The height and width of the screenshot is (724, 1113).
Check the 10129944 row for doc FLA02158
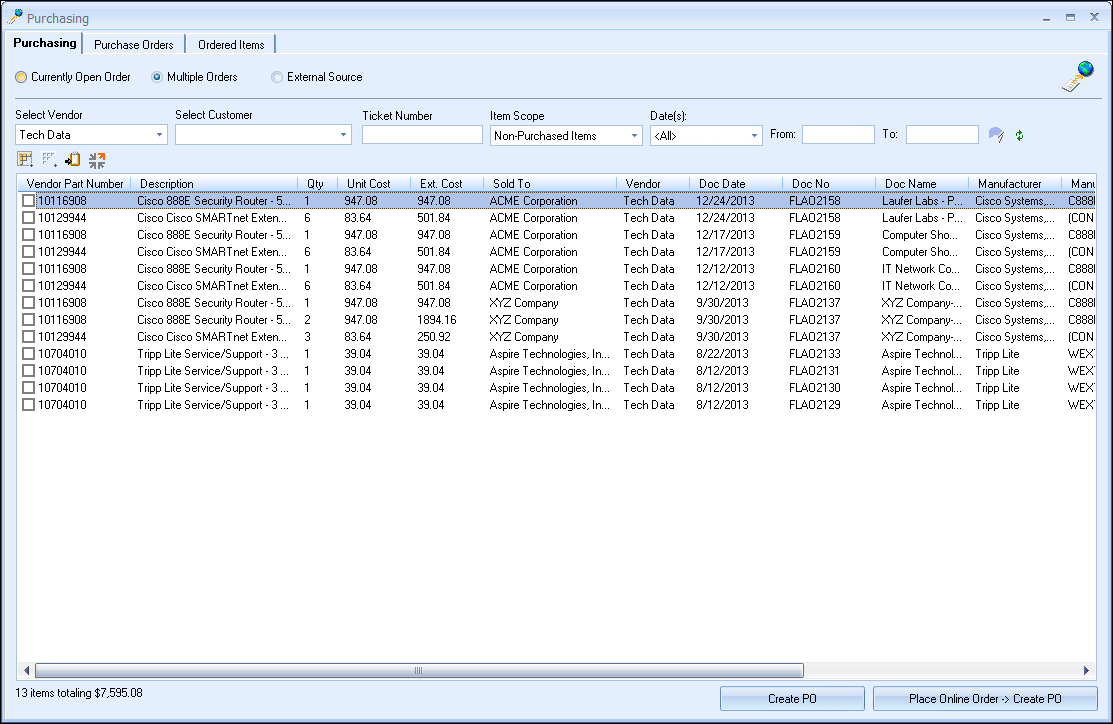28,218
